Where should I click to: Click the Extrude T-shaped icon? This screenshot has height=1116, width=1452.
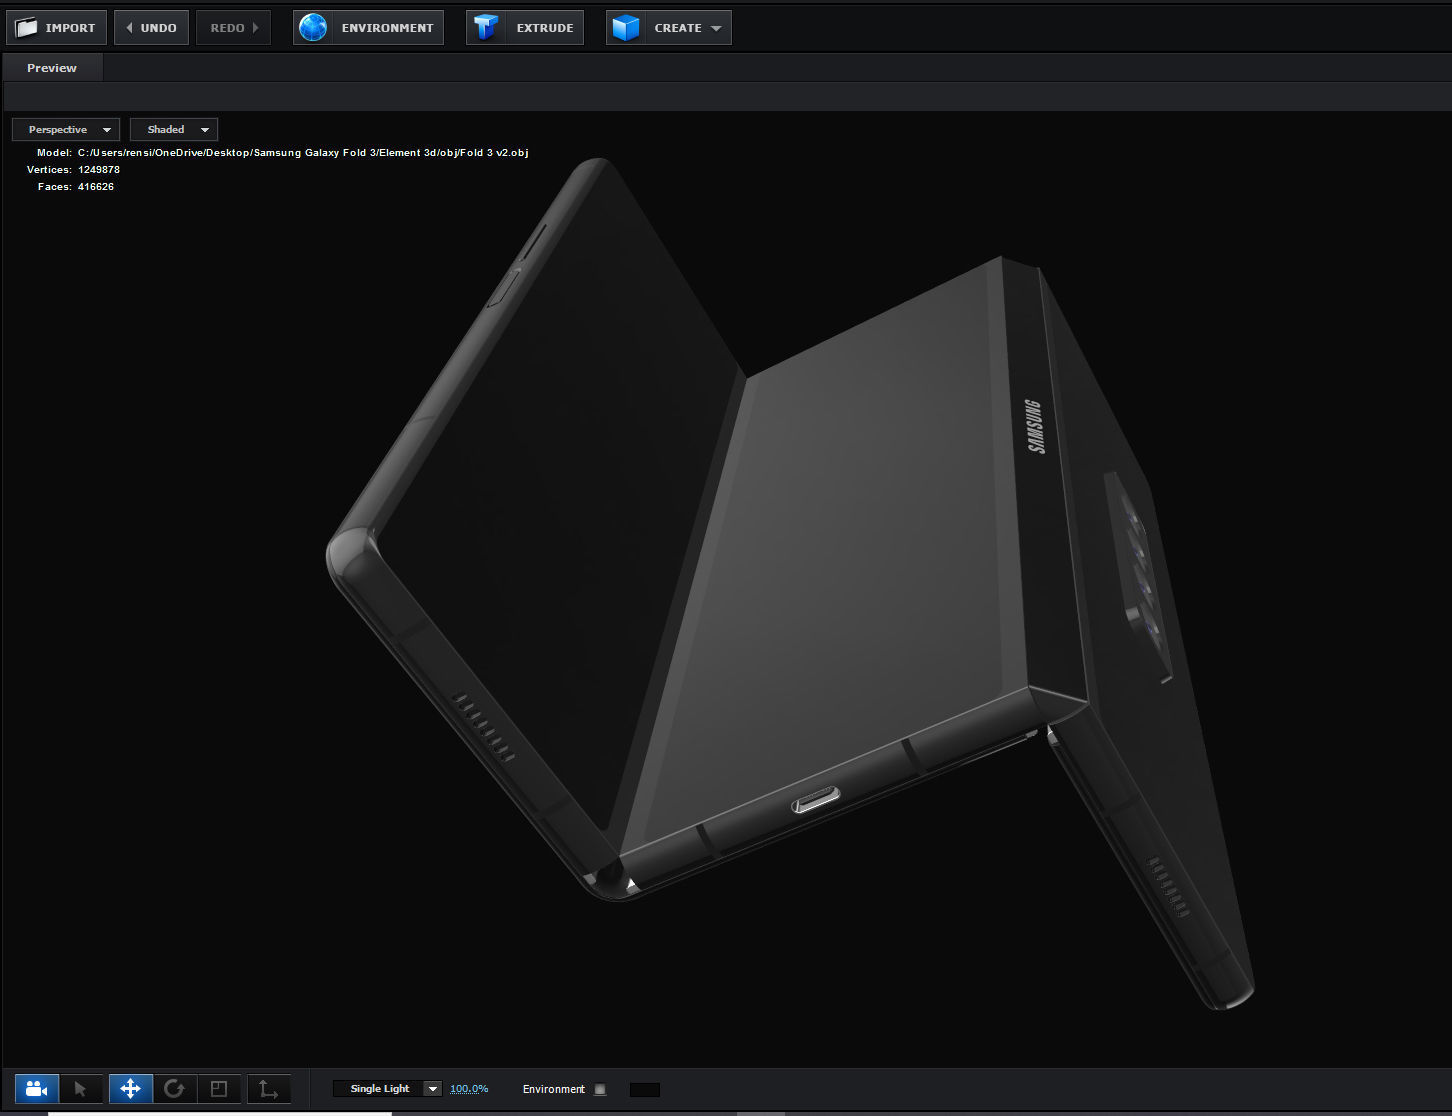click(486, 28)
